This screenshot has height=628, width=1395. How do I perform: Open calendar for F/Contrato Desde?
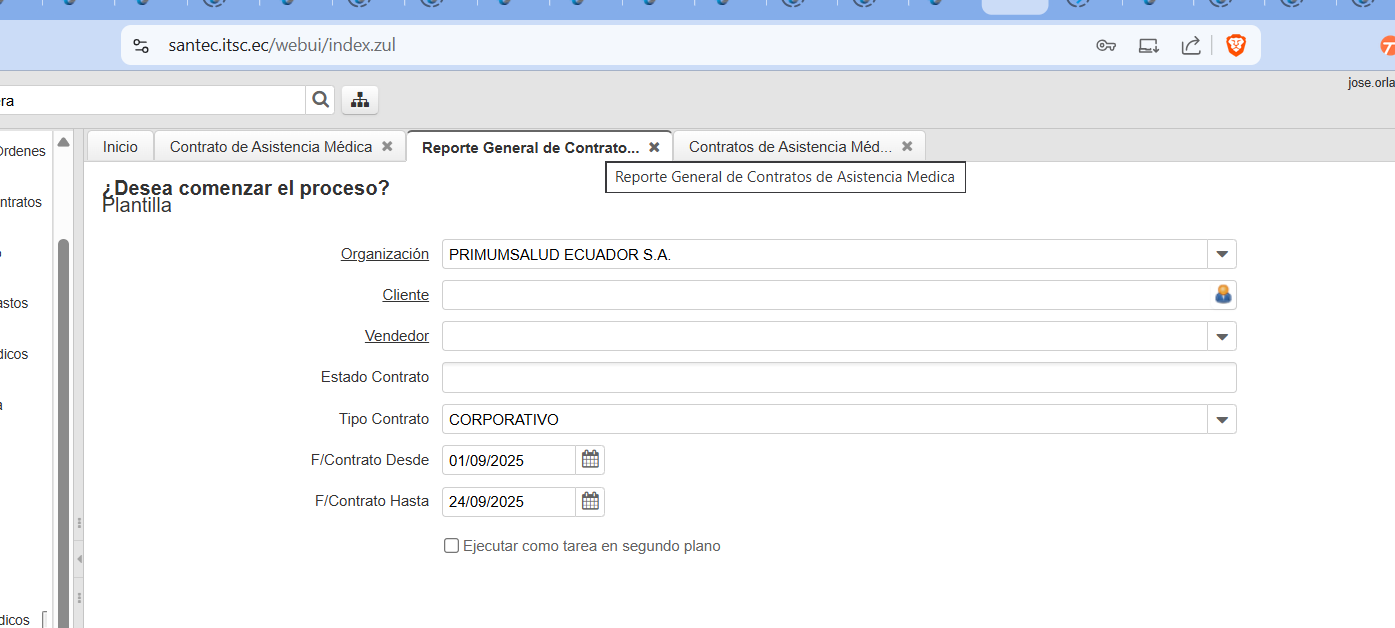(590, 460)
